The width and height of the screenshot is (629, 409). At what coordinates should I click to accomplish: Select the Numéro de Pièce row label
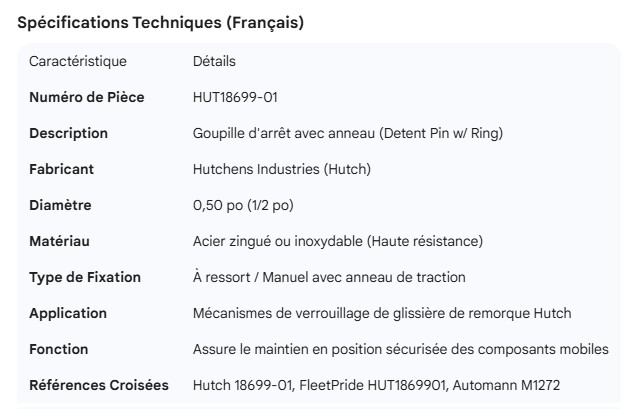[x=87, y=97]
